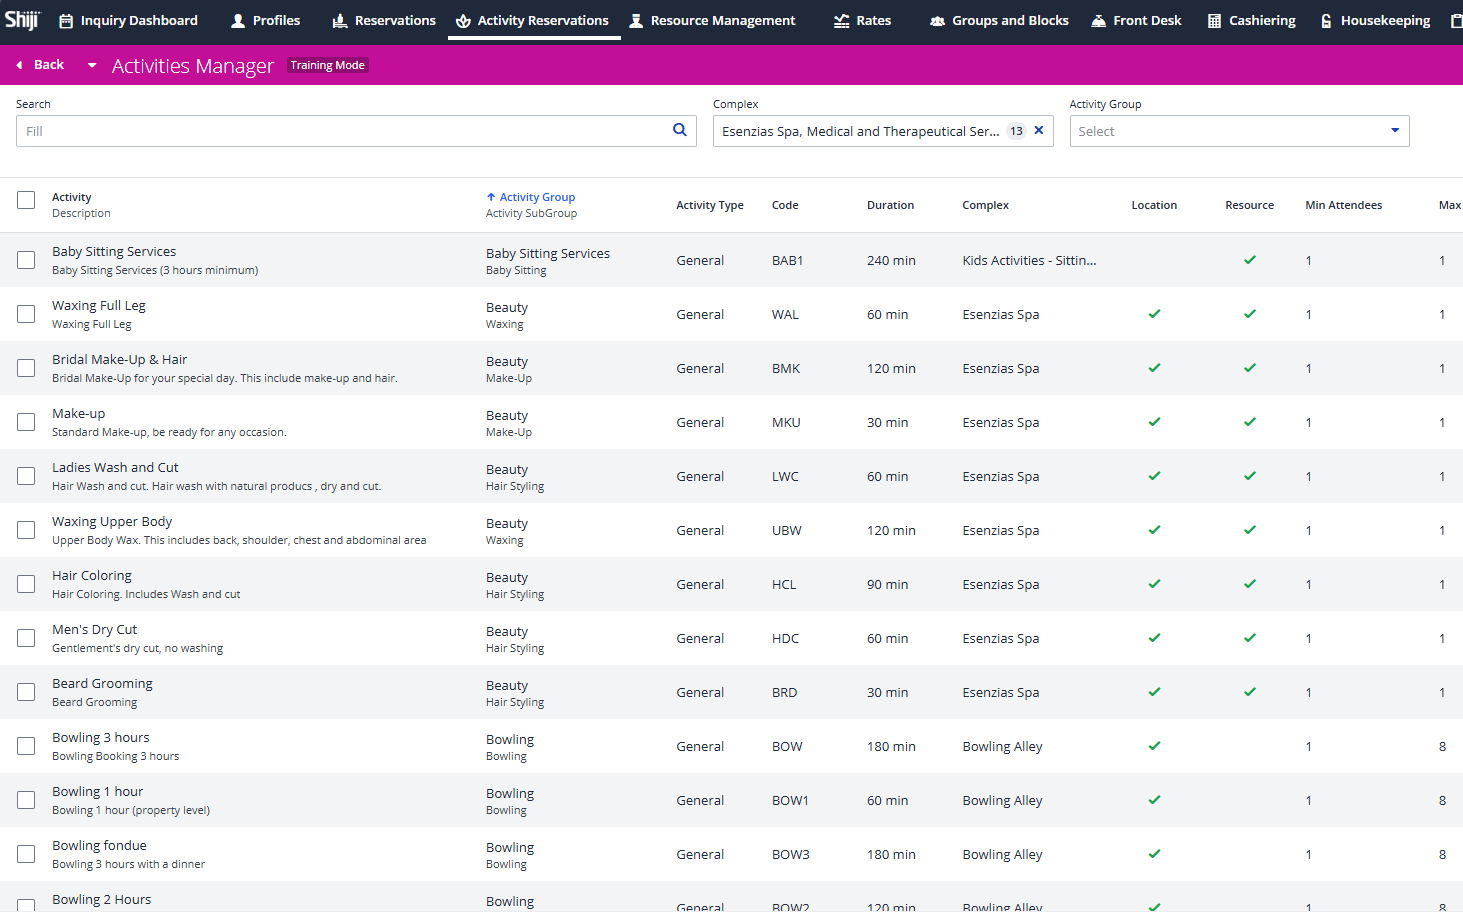Click the Shiji logo icon

pos(21,19)
